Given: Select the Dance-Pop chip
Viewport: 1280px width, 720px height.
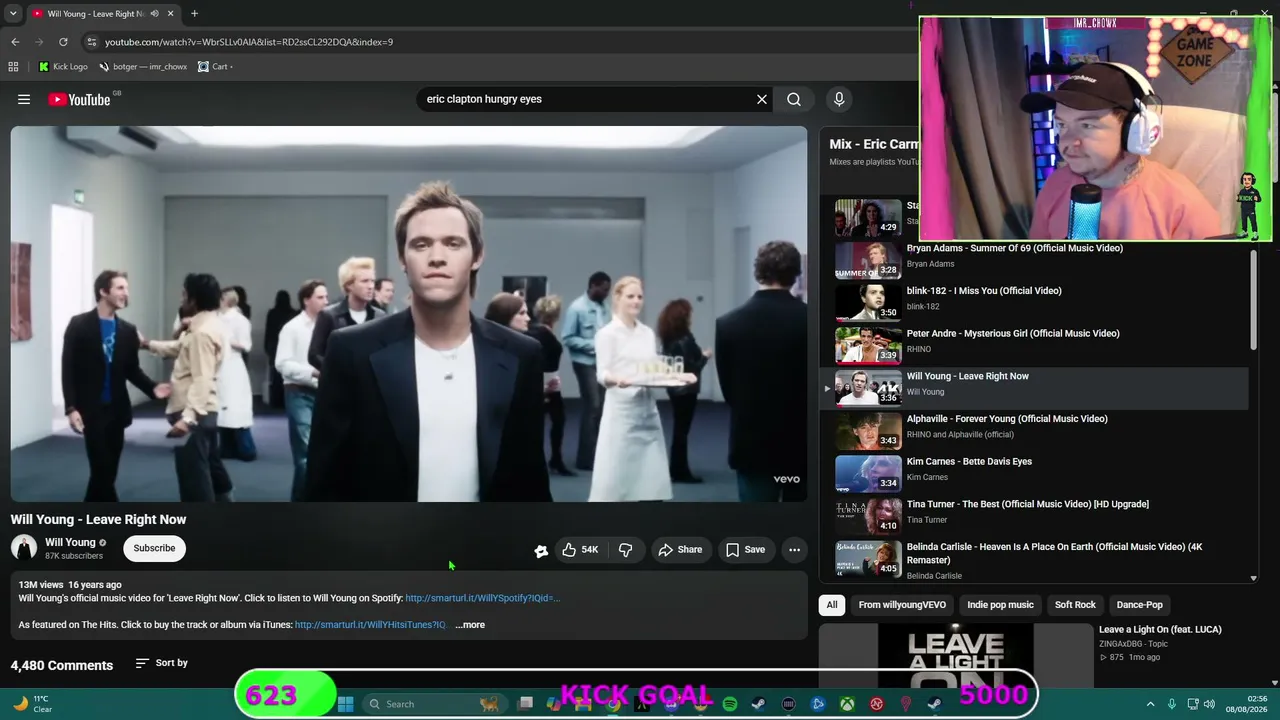Looking at the screenshot, I should click(1139, 605).
